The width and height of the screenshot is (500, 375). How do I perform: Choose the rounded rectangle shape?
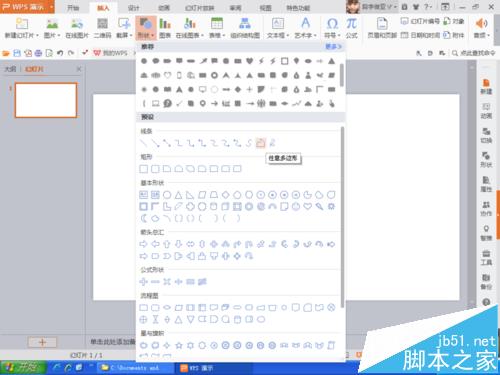[155, 169]
